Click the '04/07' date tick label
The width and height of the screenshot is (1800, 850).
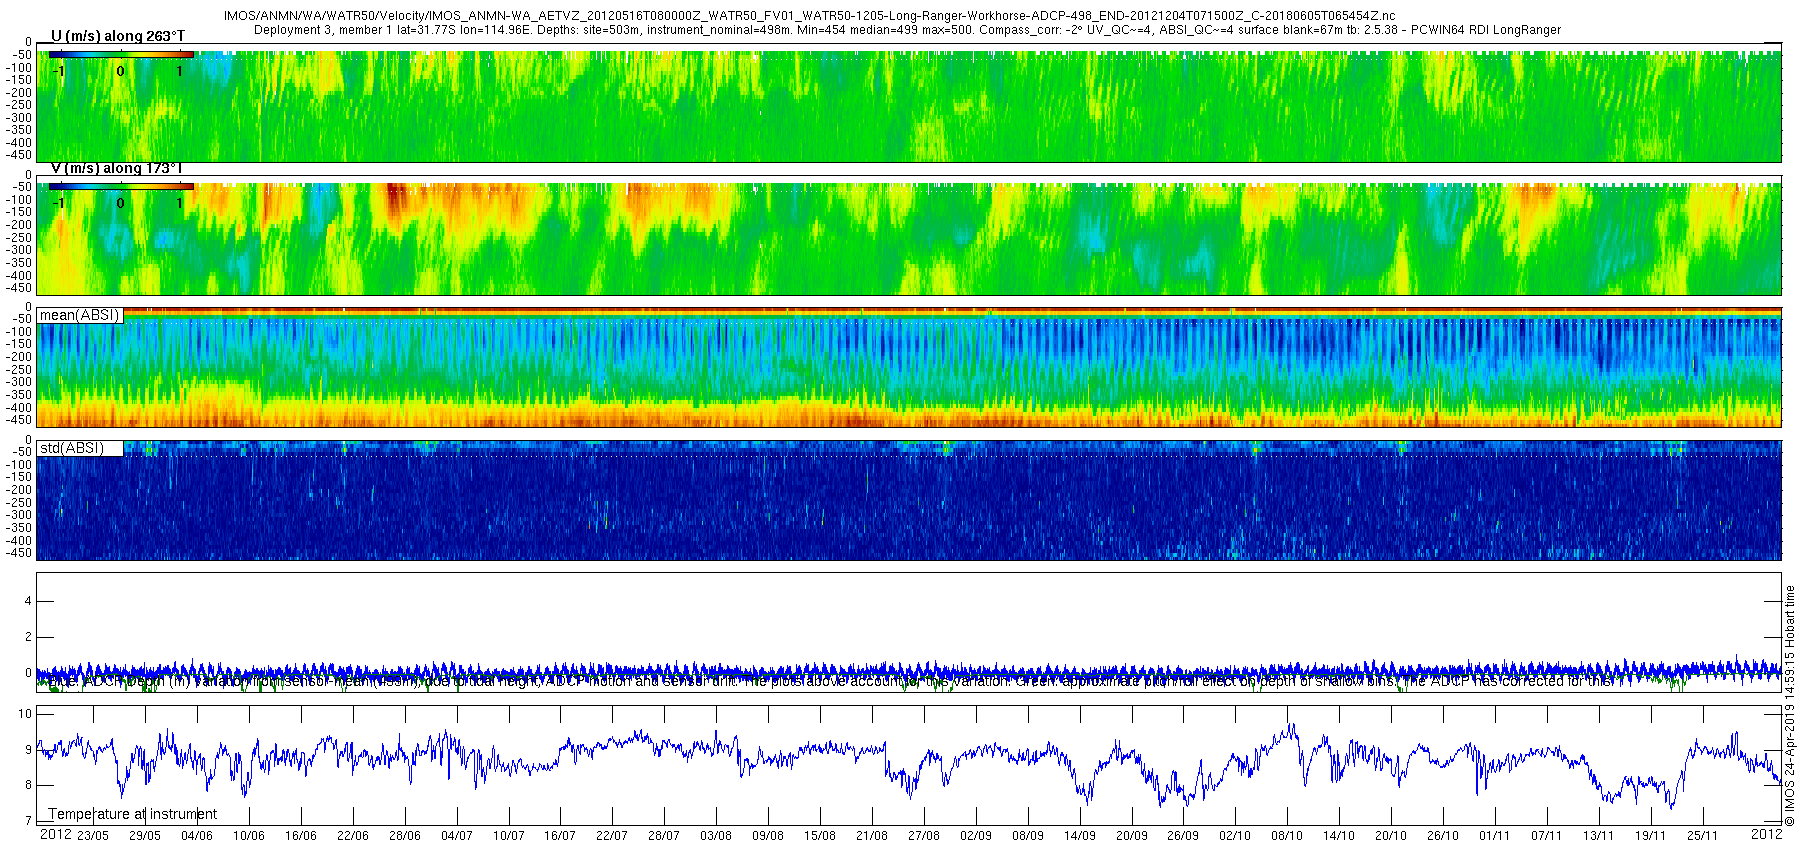click(x=457, y=836)
